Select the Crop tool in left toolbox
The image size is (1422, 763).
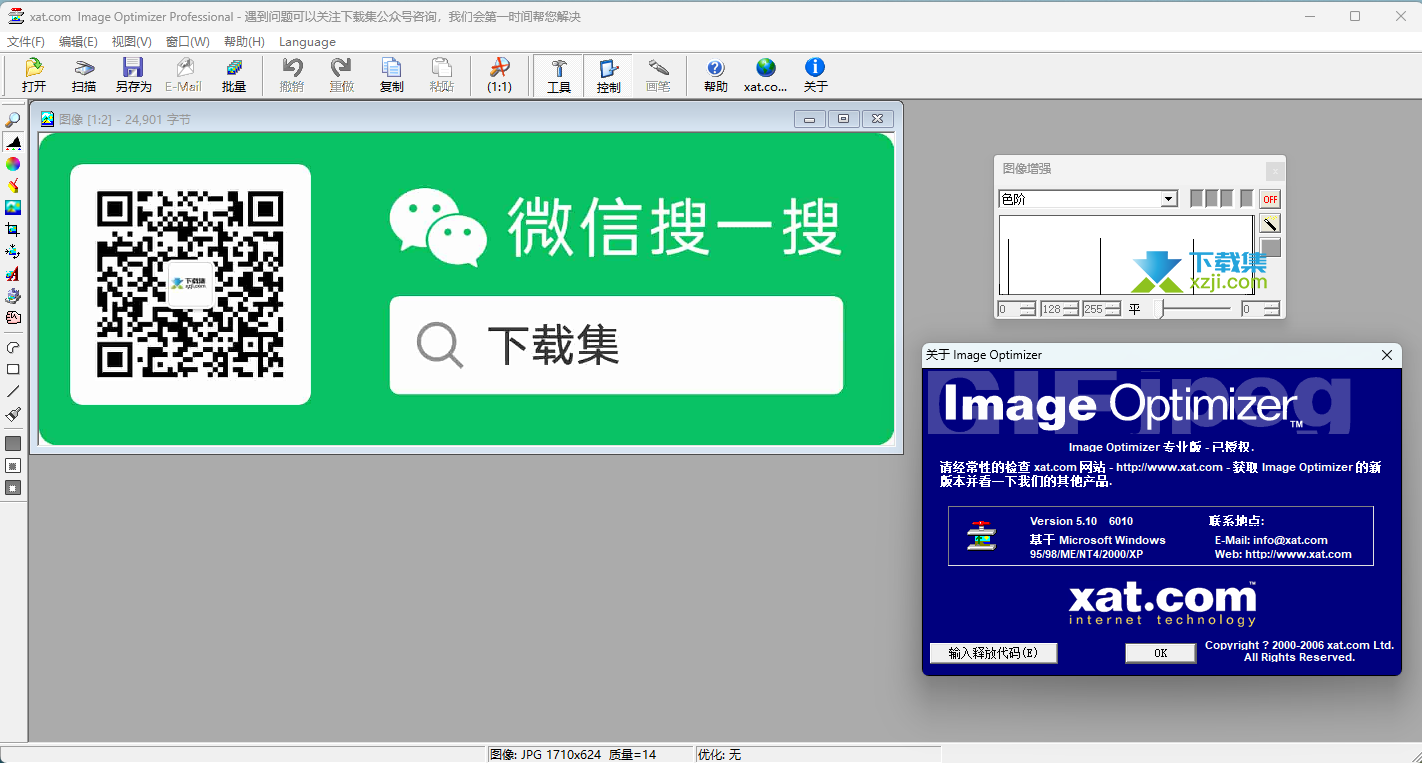coord(13,230)
